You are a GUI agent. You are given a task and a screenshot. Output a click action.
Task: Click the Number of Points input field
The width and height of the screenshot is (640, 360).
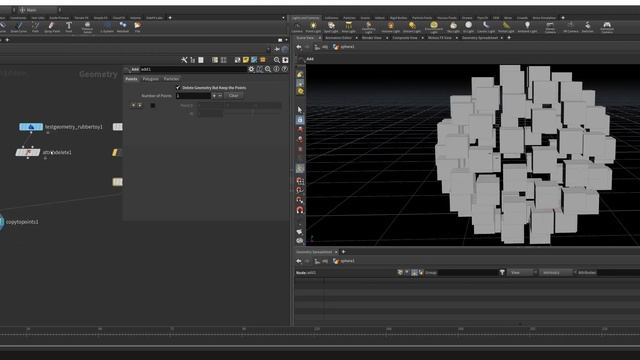click(x=193, y=96)
